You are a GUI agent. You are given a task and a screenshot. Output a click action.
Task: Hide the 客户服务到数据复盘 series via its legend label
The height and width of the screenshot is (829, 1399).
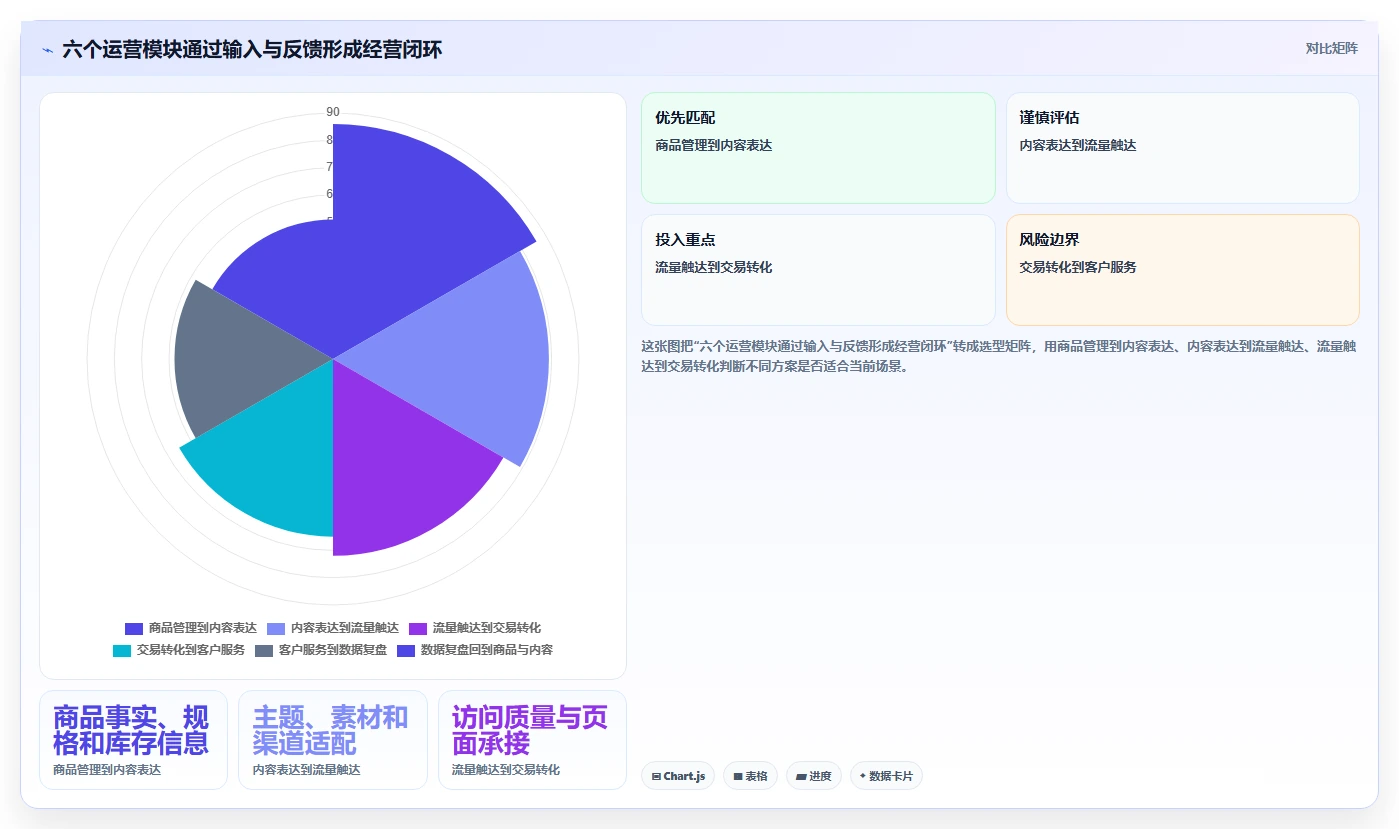click(x=333, y=650)
